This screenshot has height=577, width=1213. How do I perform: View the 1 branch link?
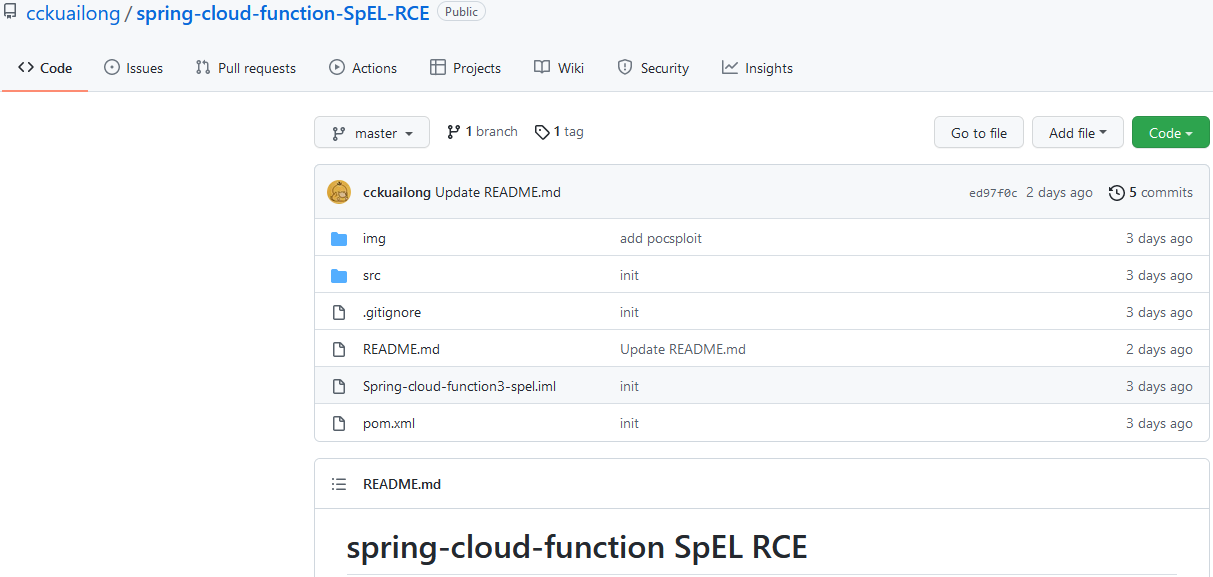coord(482,131)
